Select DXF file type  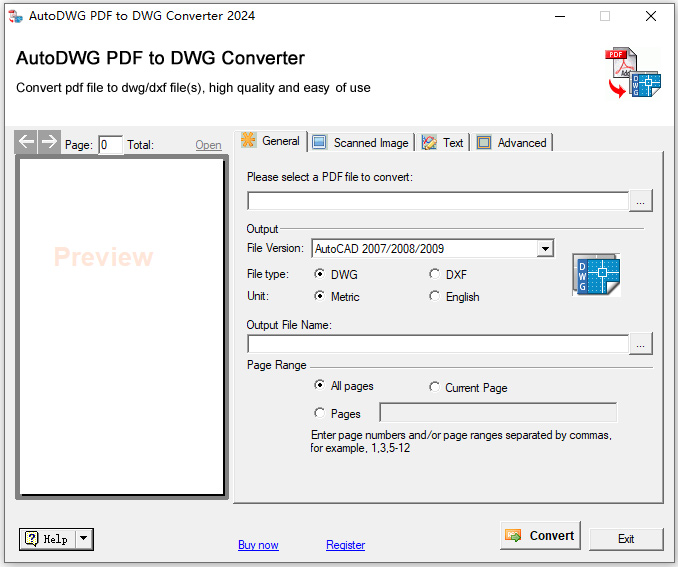448,274
